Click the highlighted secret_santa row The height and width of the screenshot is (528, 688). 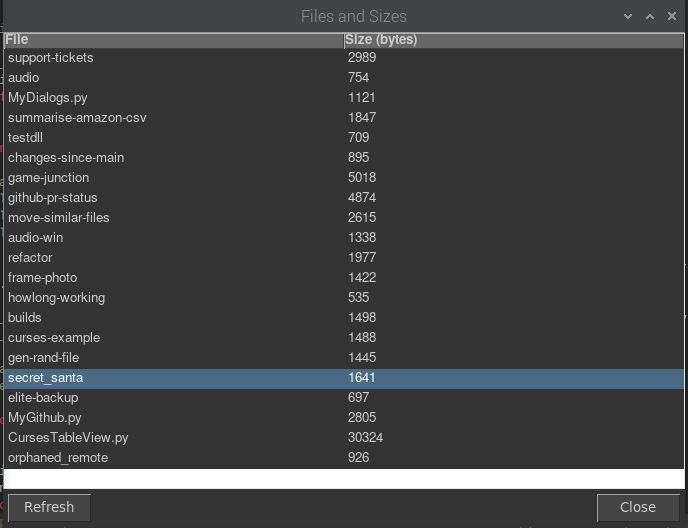tap(344, 377)
